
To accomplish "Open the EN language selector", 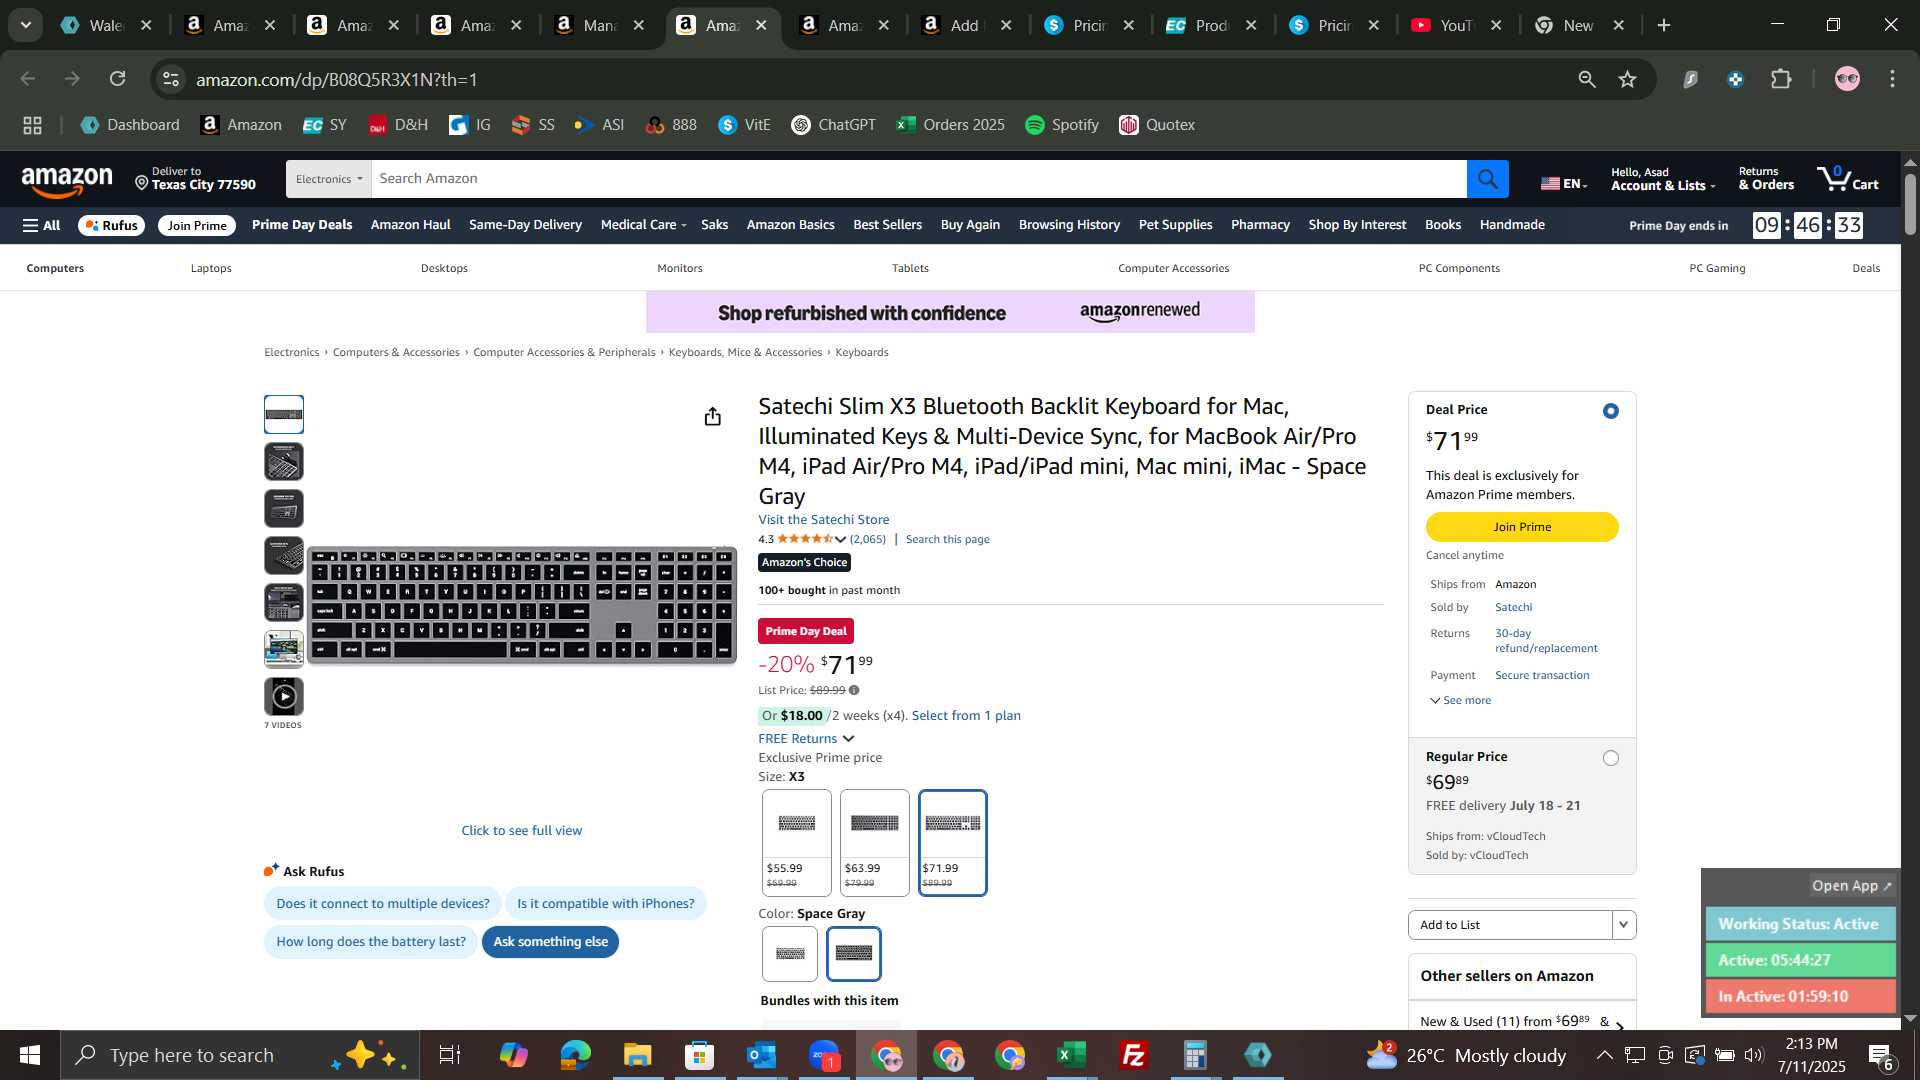I will pos(1564,183).
